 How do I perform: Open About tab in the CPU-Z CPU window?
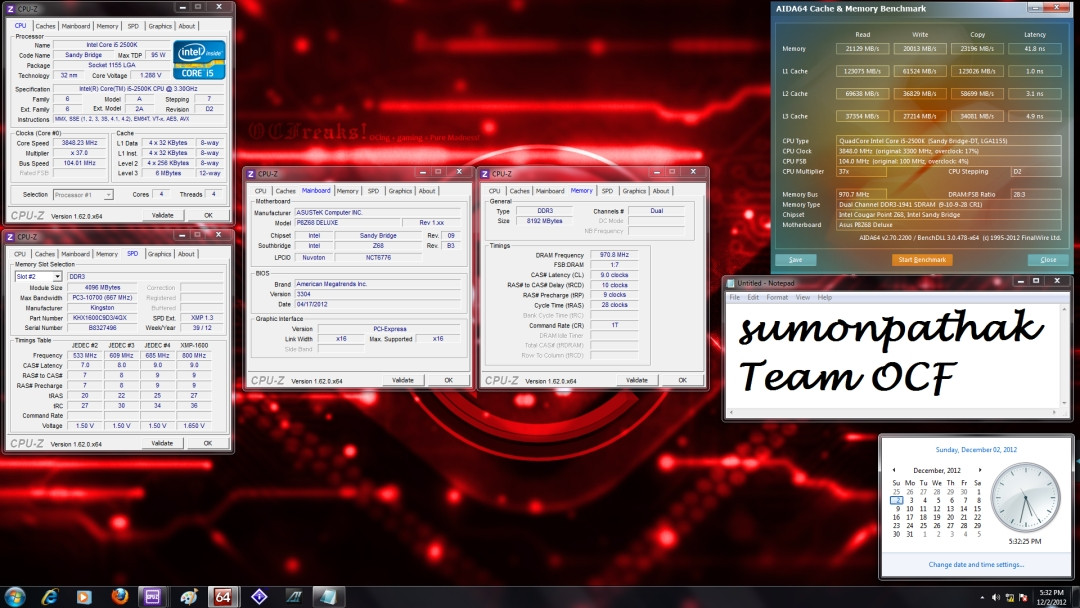tap(187, 26)
